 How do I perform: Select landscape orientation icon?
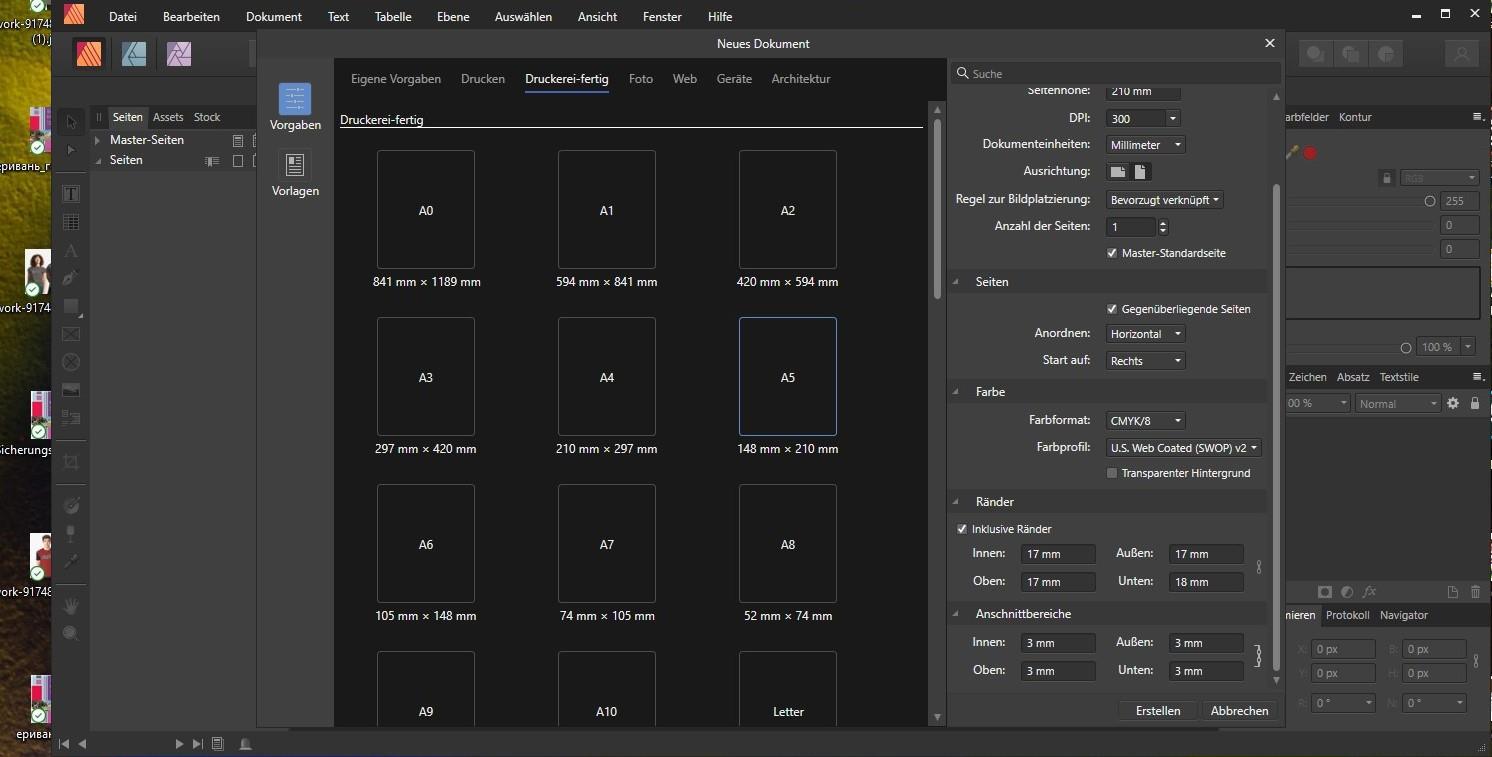point(1118,172)
